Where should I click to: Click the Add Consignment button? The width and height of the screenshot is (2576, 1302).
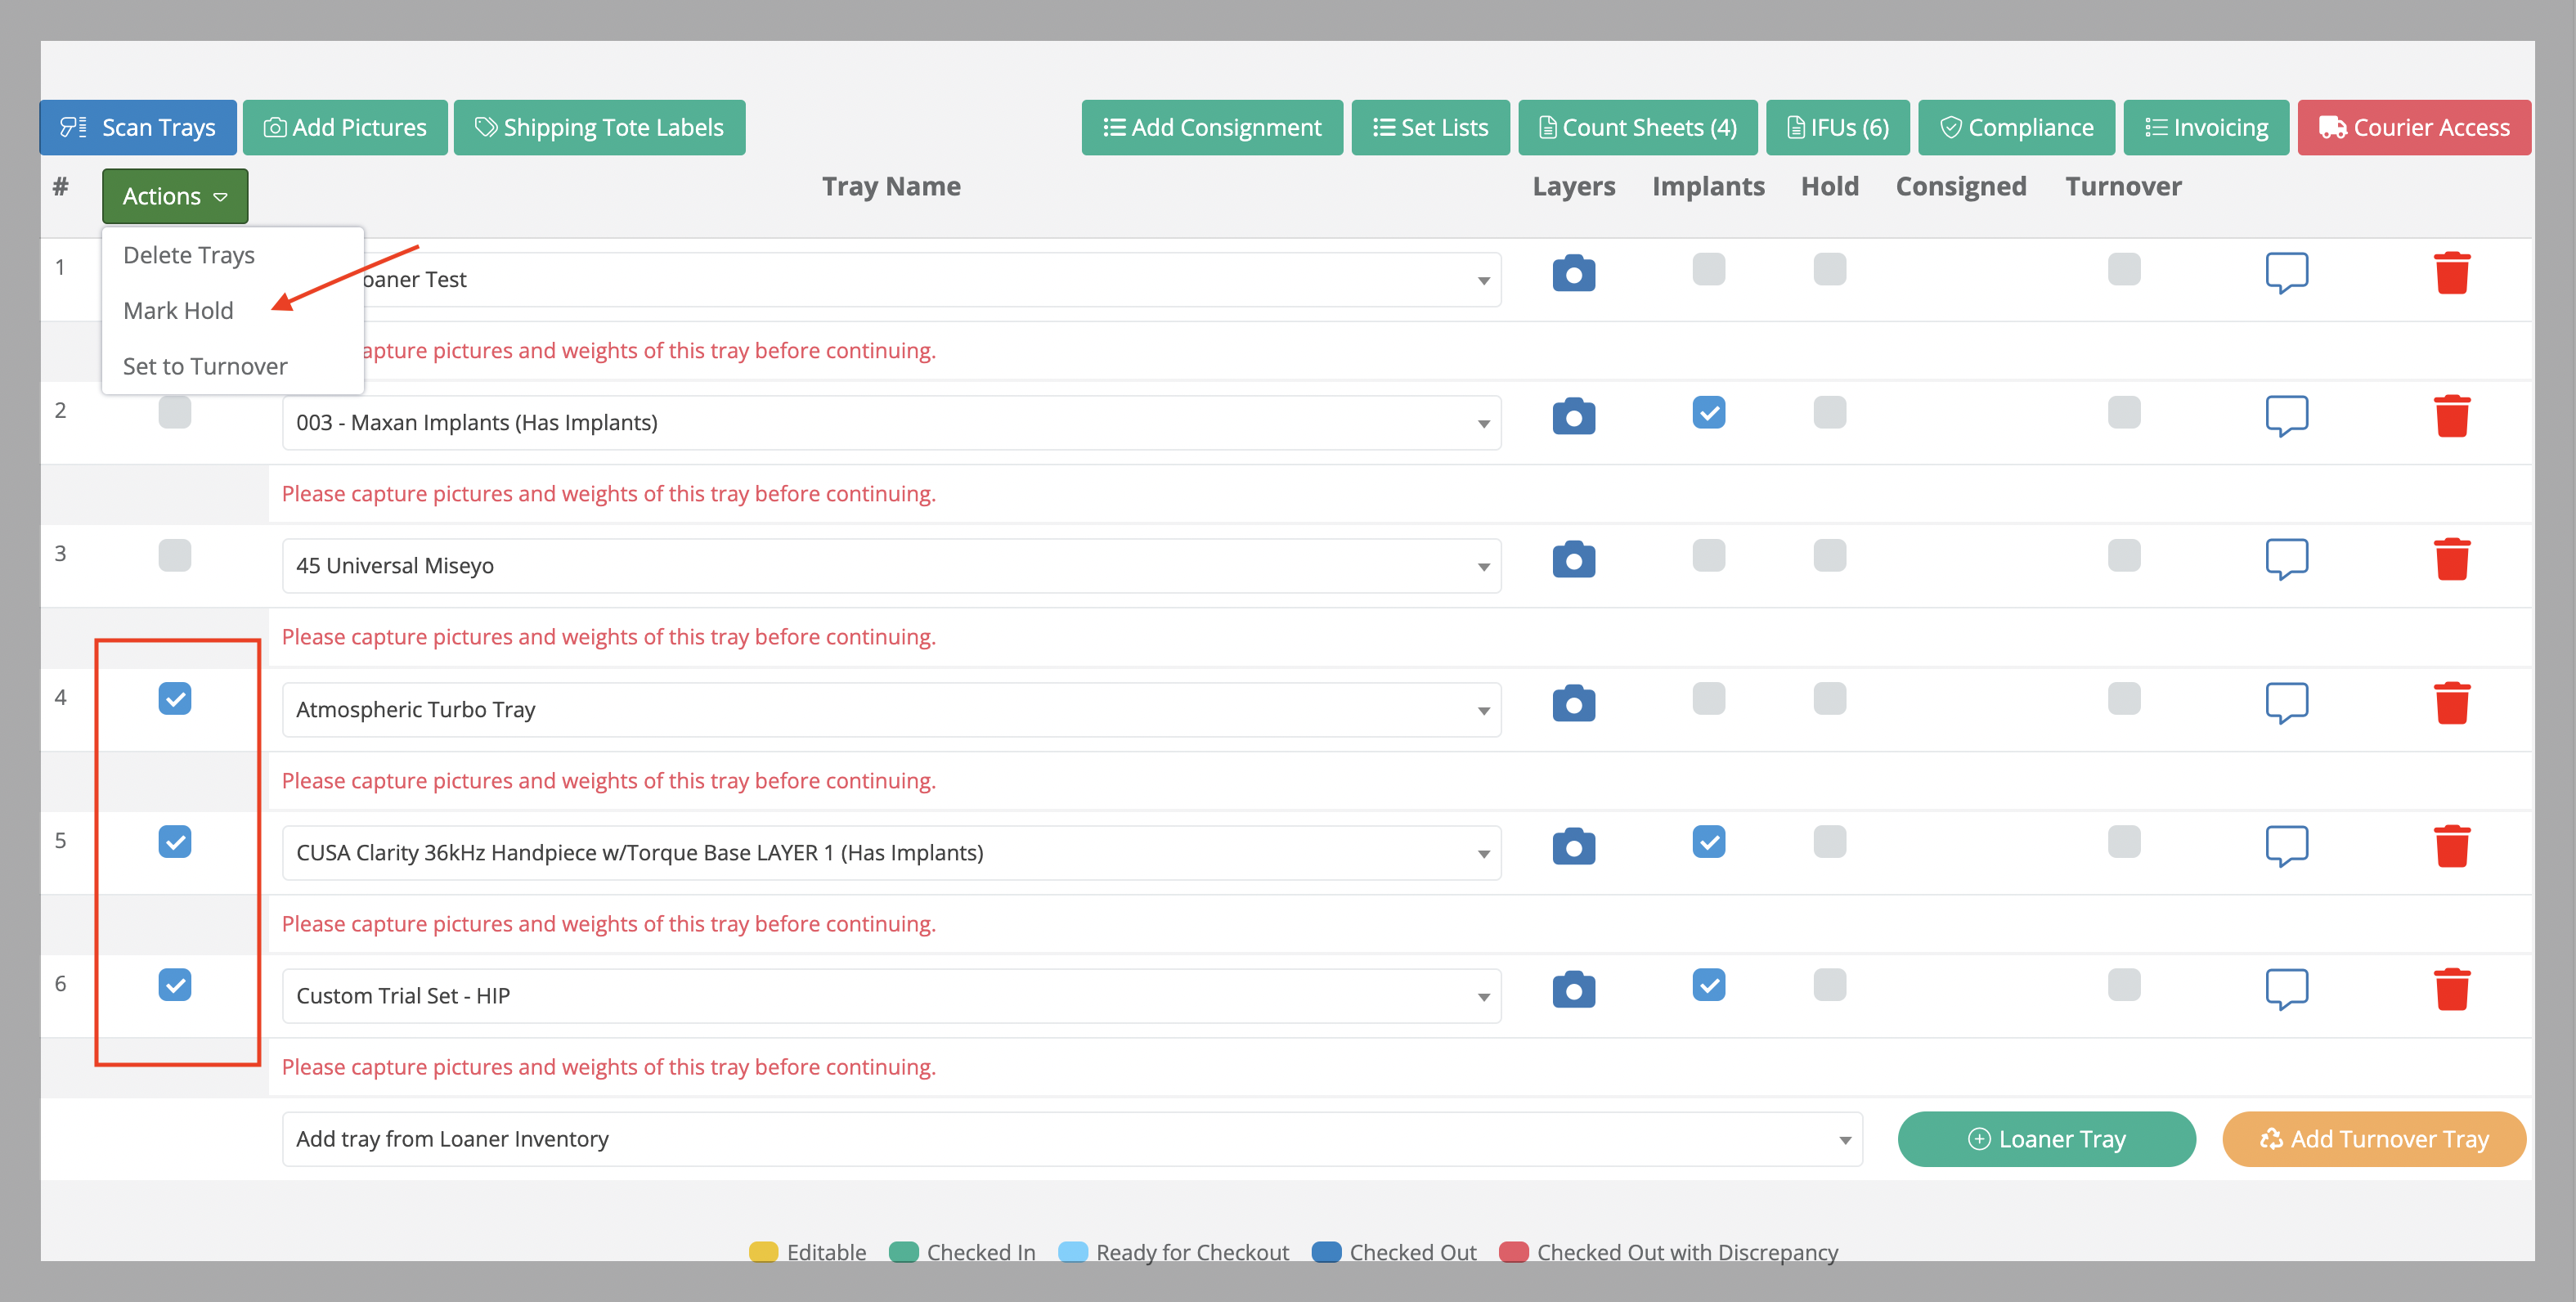pos(1212,127)
